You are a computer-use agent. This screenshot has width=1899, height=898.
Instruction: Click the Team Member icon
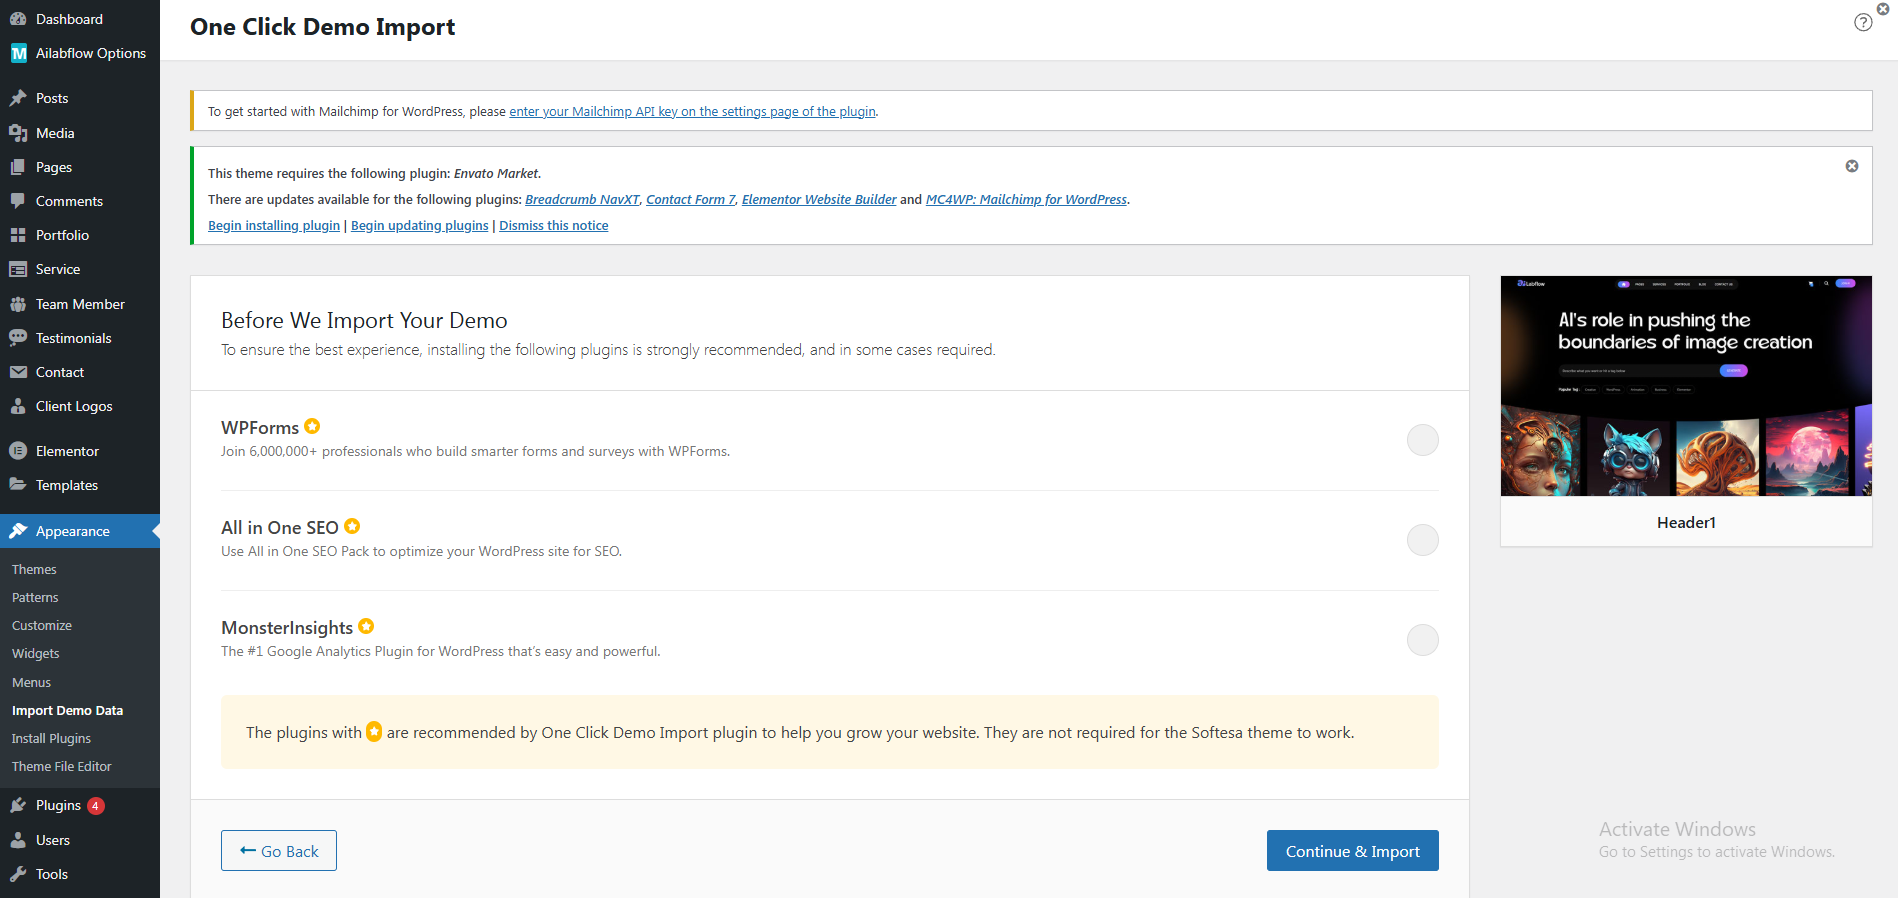click(x=18, y=304)
